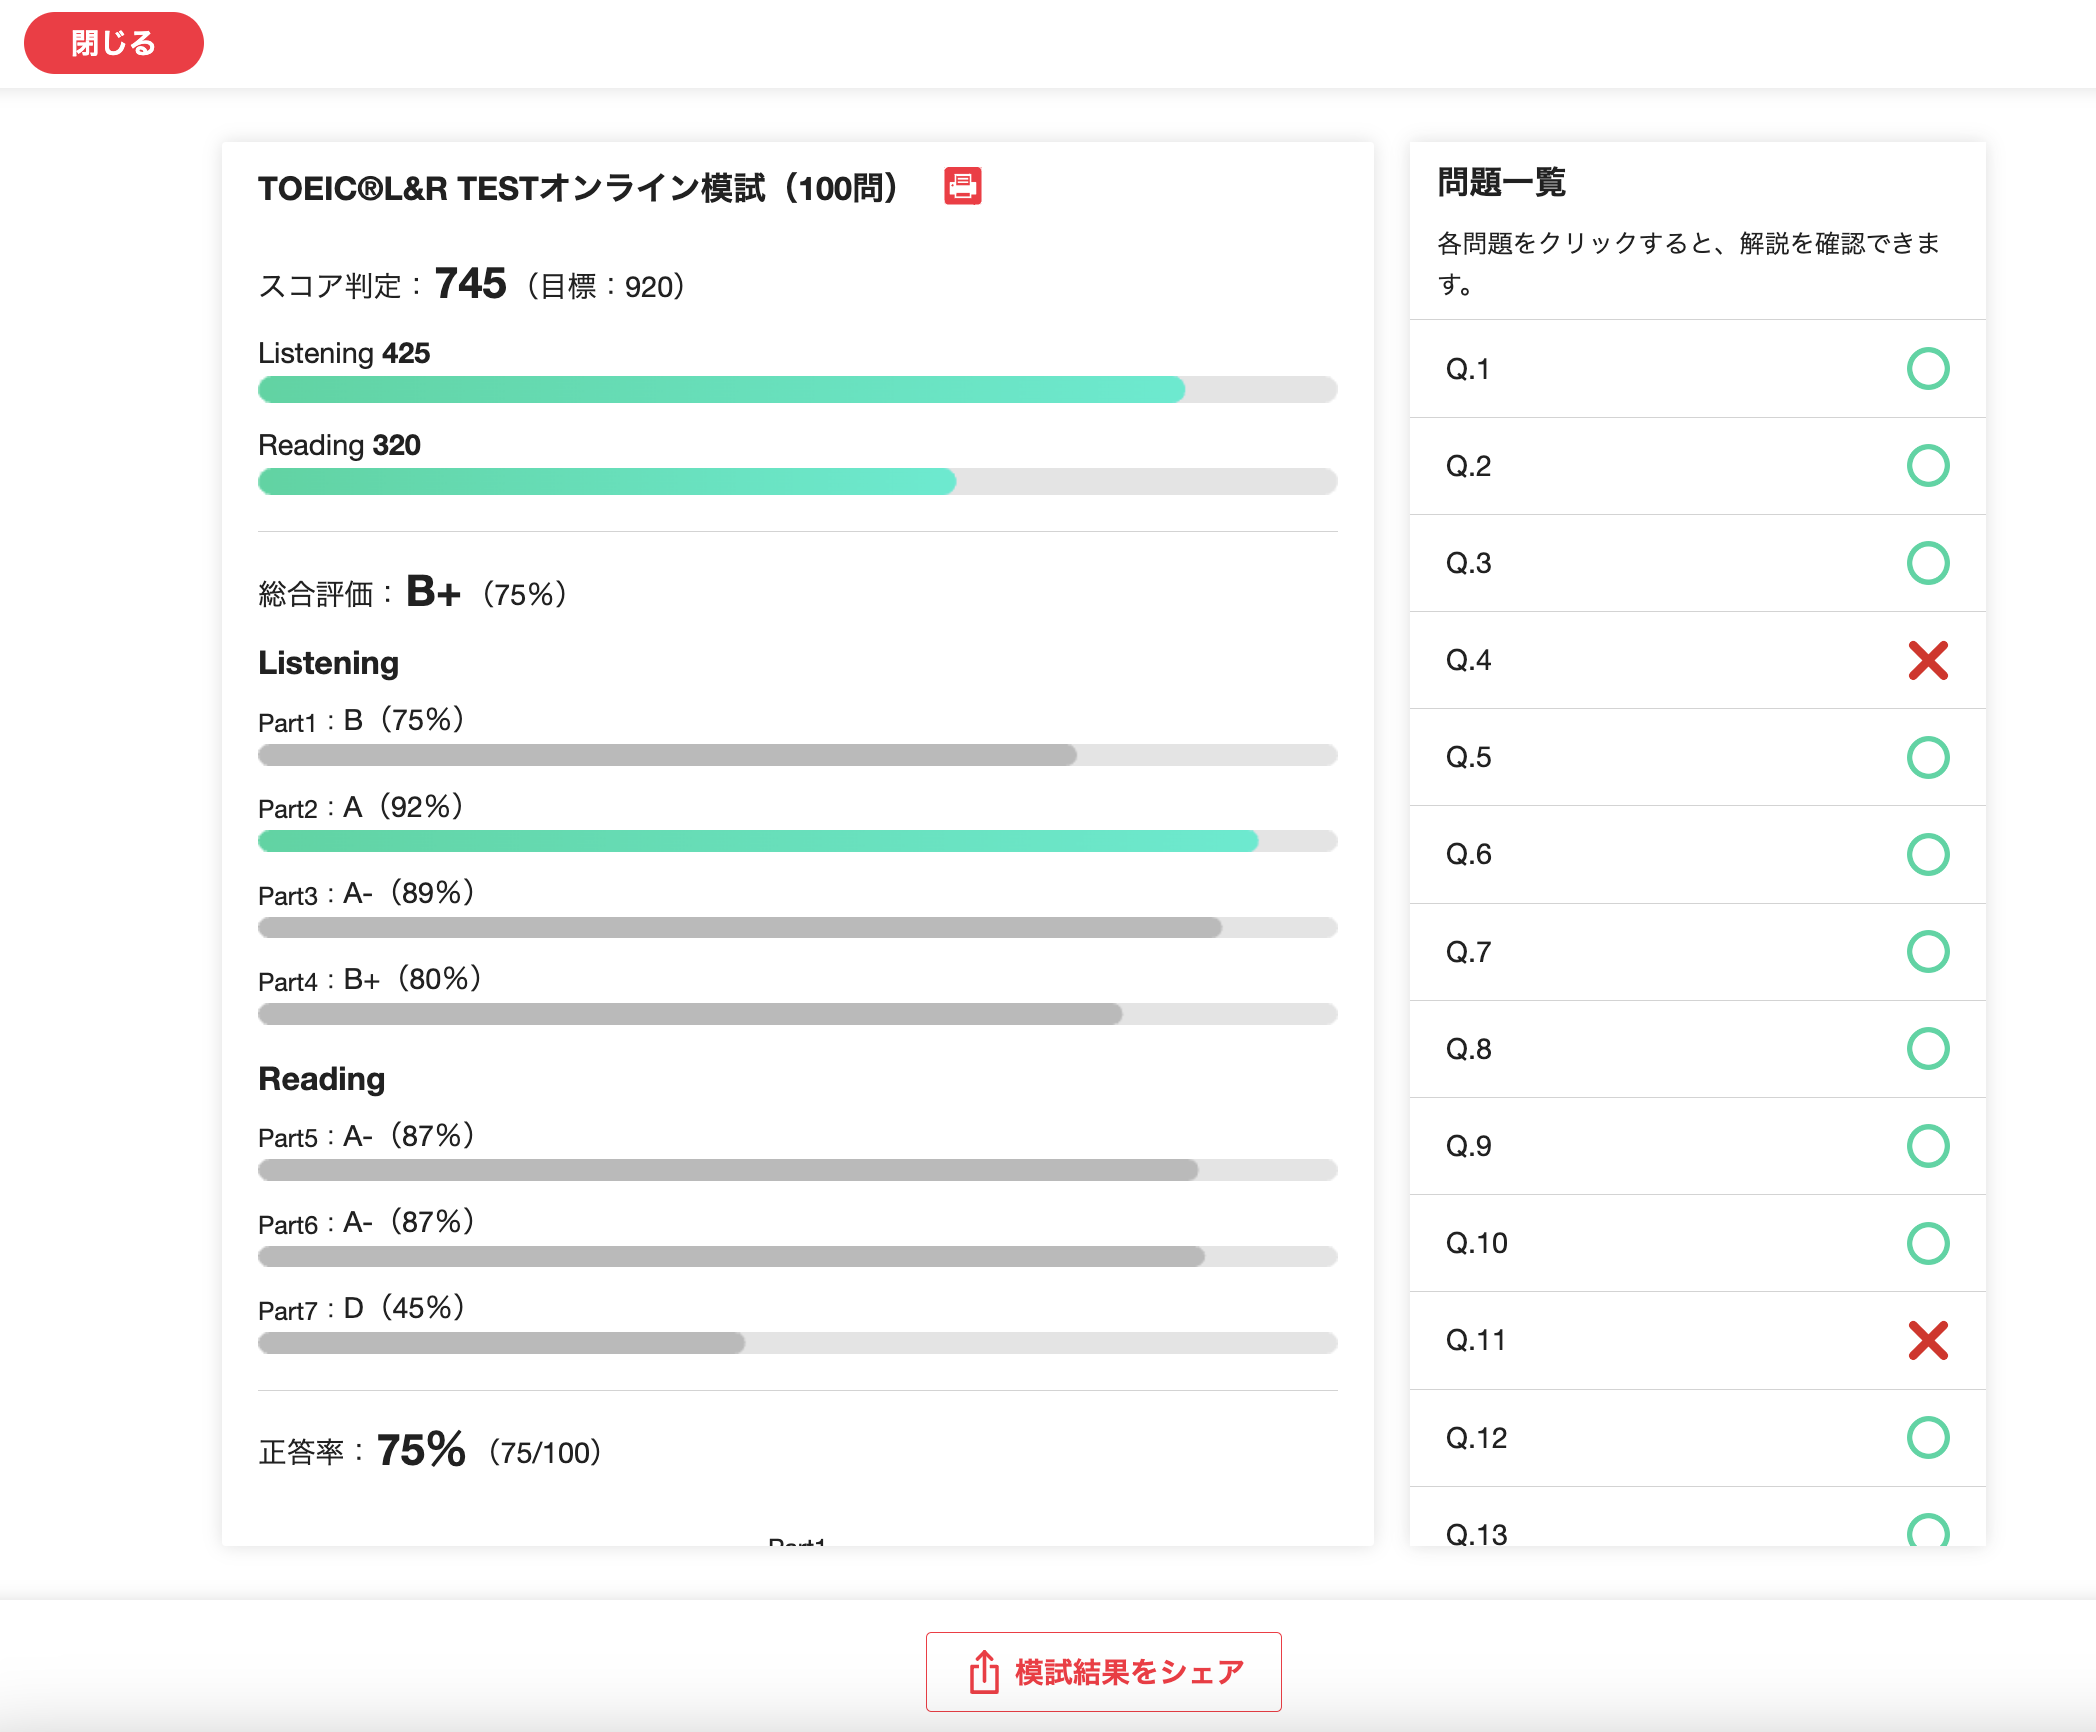Click the score value 745
Image resolution: width=2096 pixels, height=1732 pixels.
click(471, 283)
